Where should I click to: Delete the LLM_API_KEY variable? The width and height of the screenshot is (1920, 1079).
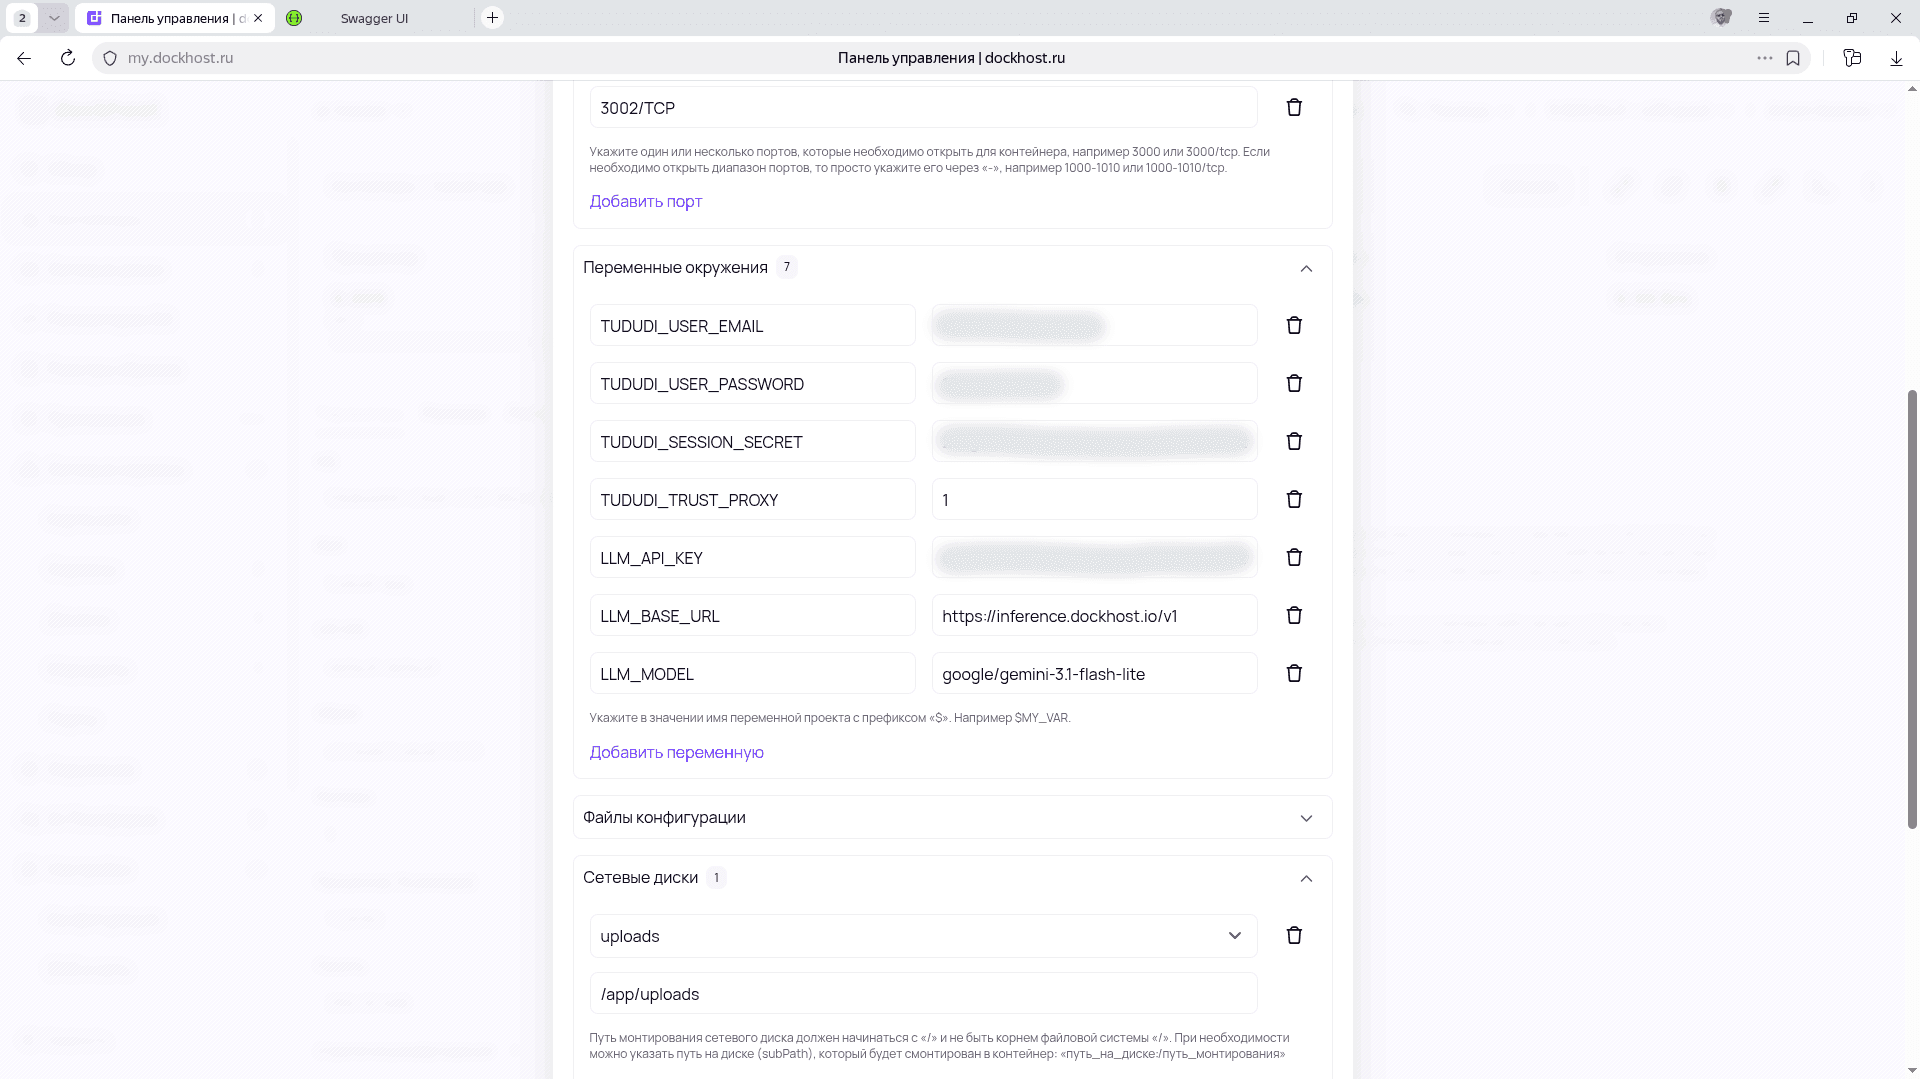tap(1294, 557)
